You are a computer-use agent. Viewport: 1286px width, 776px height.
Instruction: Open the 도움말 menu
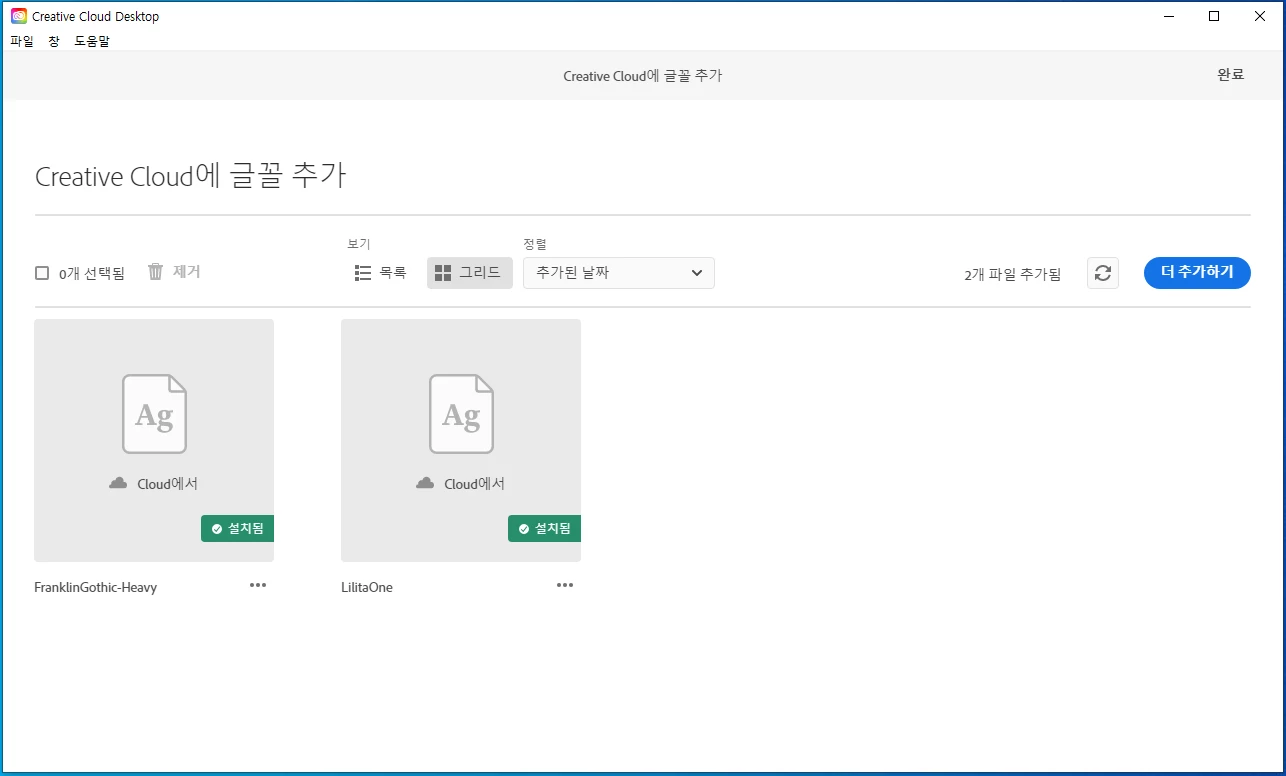[x=92, y=41]
